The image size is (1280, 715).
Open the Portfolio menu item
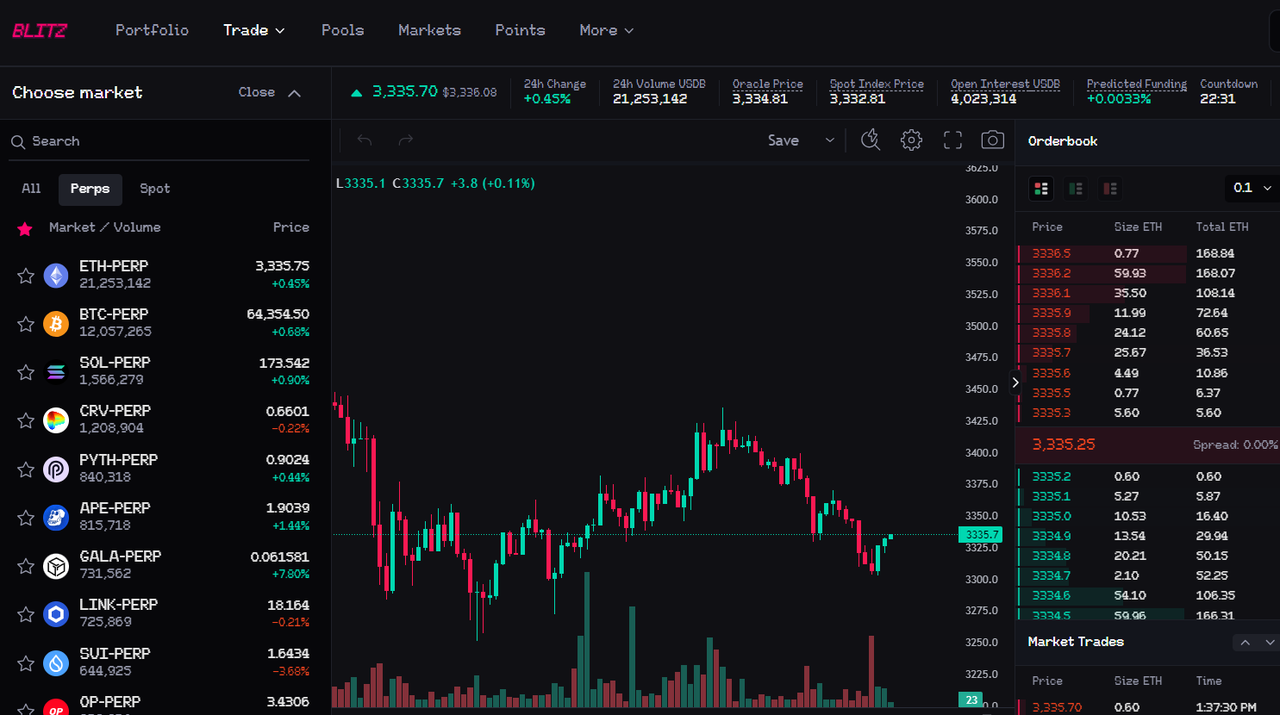[x=152, y=30]
